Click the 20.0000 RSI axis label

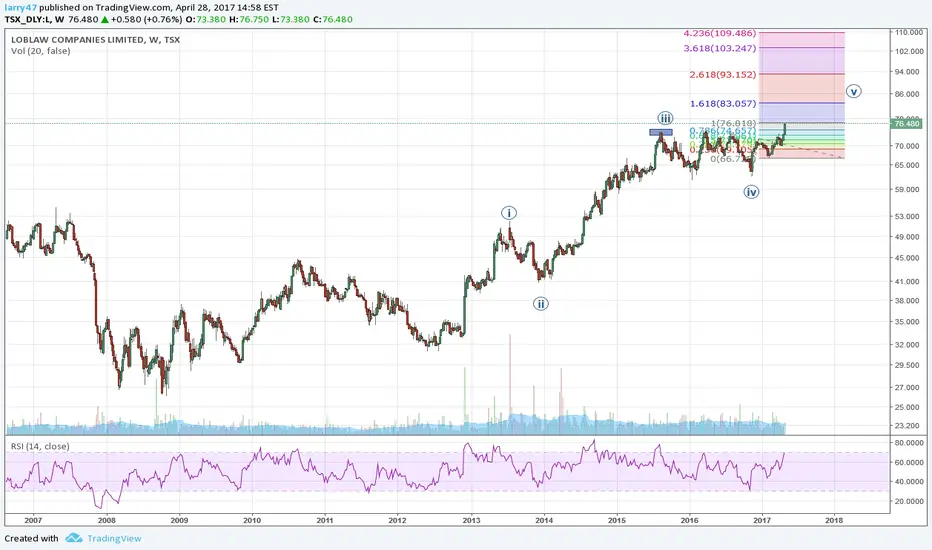point(909,501)
